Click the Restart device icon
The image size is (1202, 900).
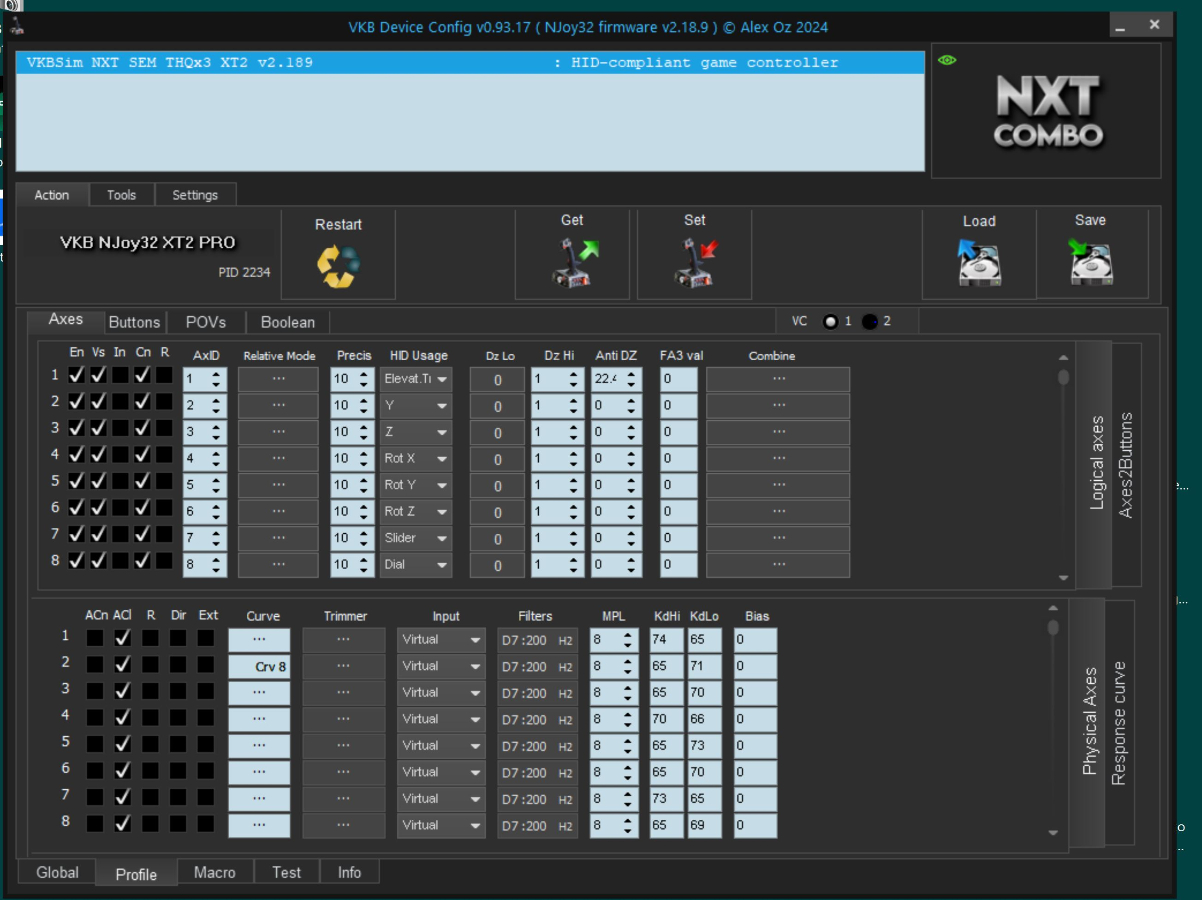pos(338,265)
